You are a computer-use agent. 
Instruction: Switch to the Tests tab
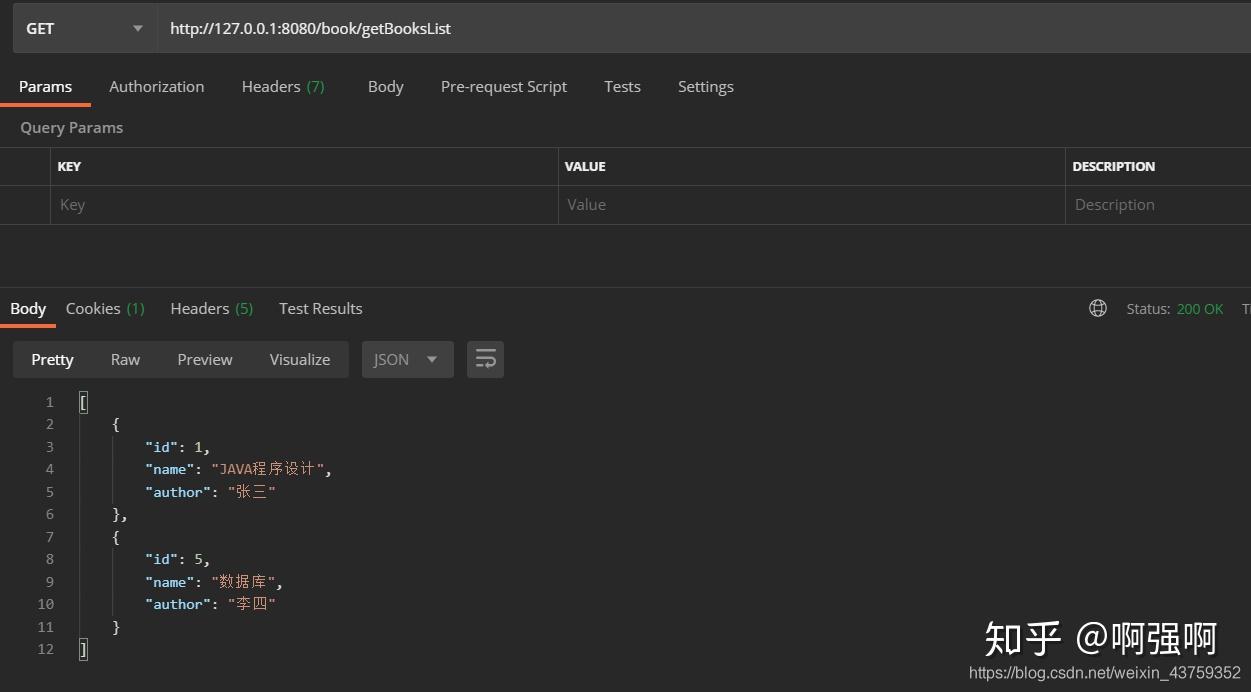622,86
